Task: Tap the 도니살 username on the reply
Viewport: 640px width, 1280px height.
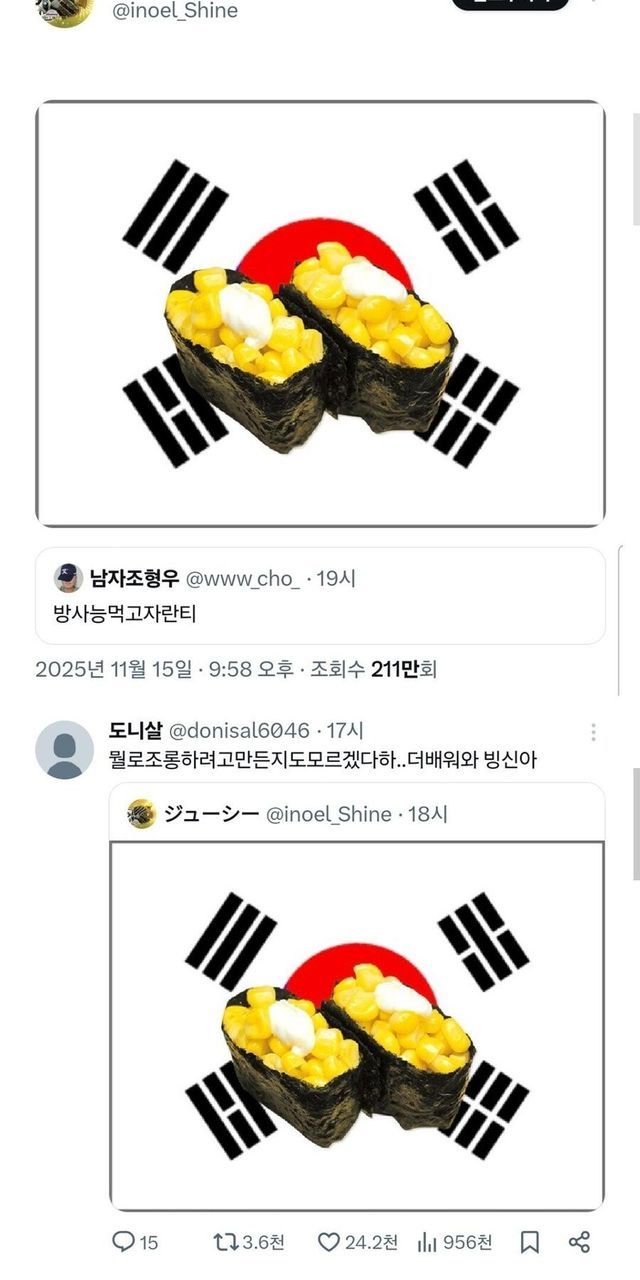Action: coord(135,731)
